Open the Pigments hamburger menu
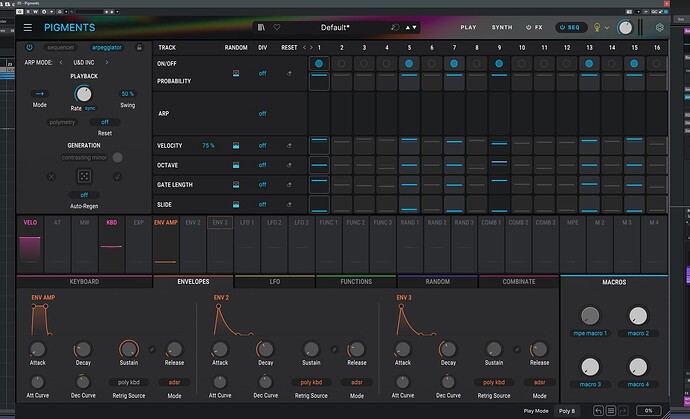Viewport: 690px width, 419px height. 28,27
